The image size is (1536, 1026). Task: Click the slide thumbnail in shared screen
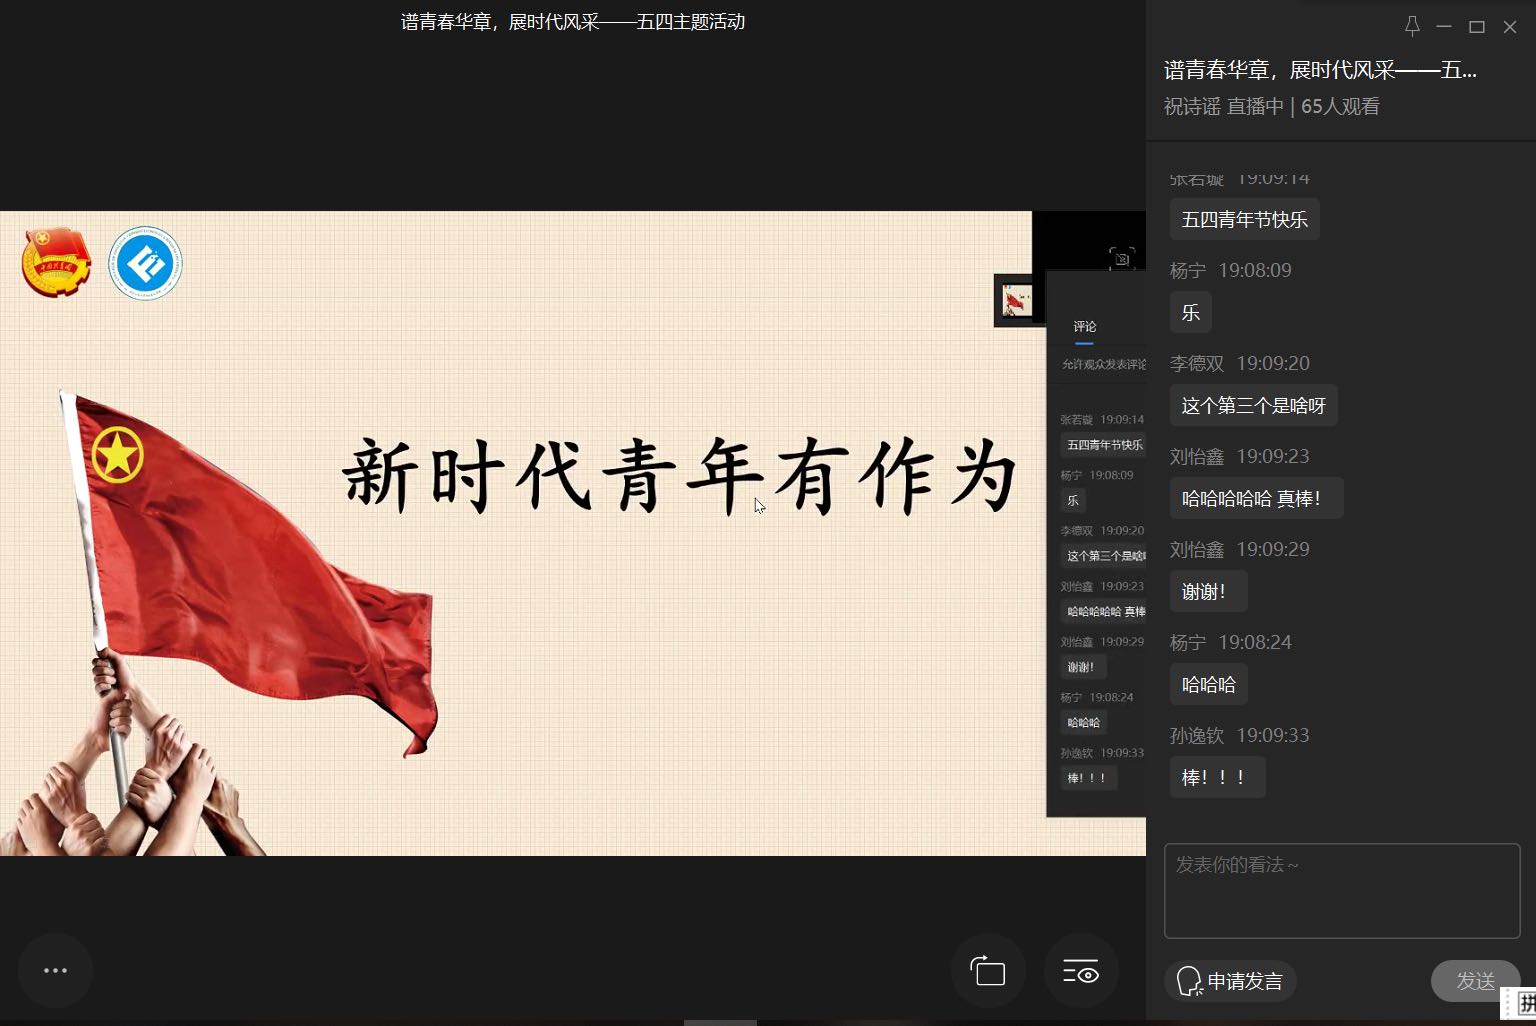tap(1017, 300)
